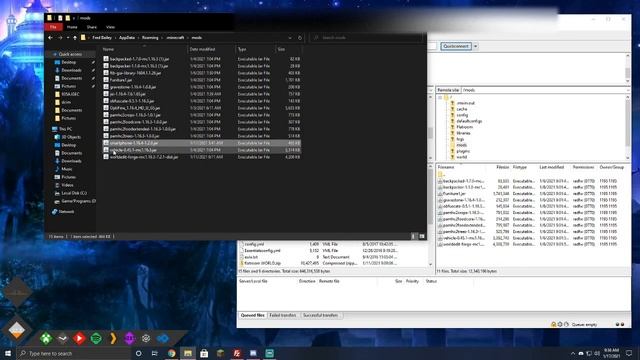Open Music under This PC
Viewport: 640px width, 360px height.
(67, 169)
